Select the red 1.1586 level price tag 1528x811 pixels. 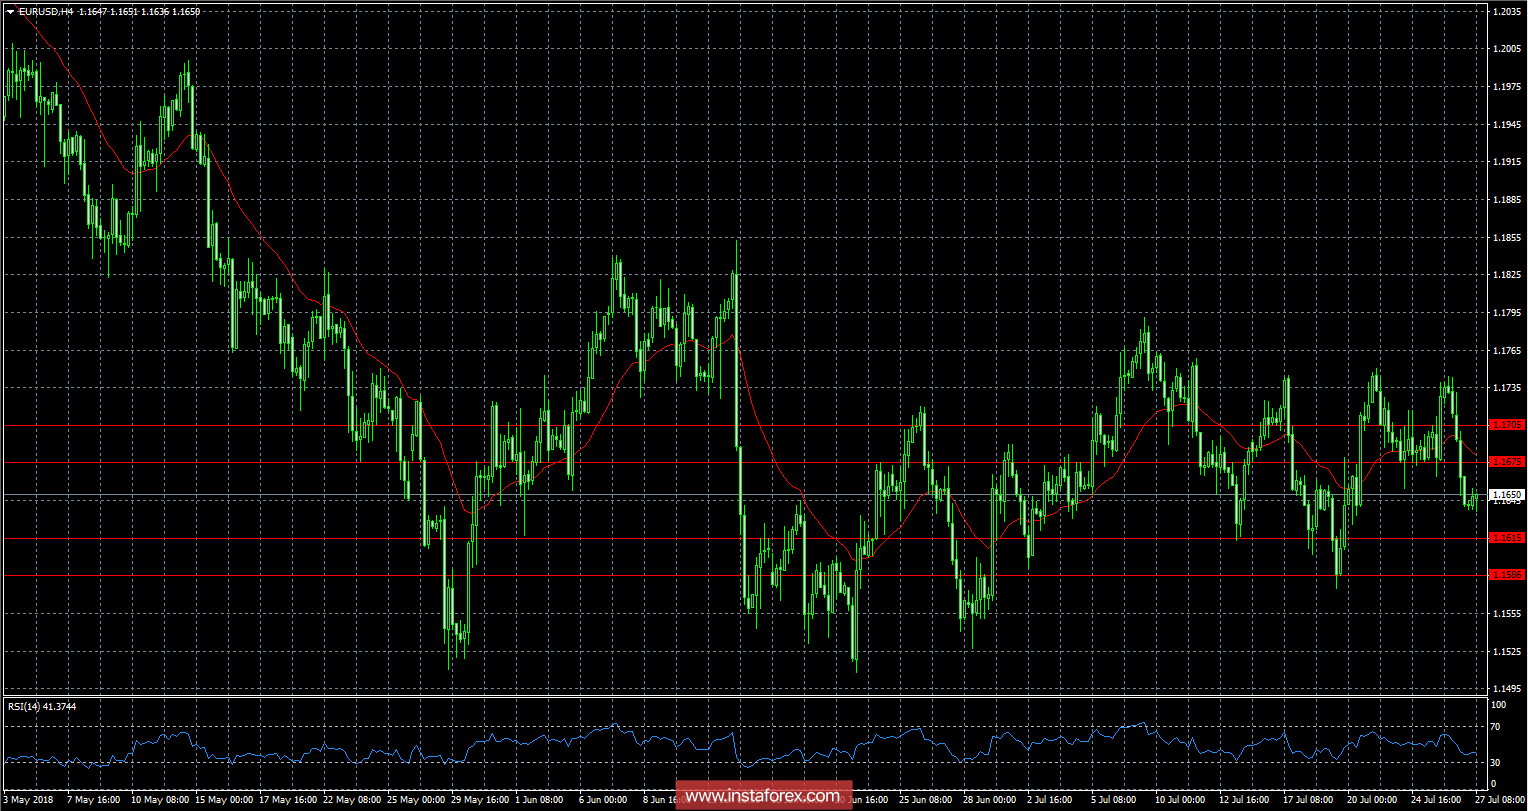[1506, 575]
